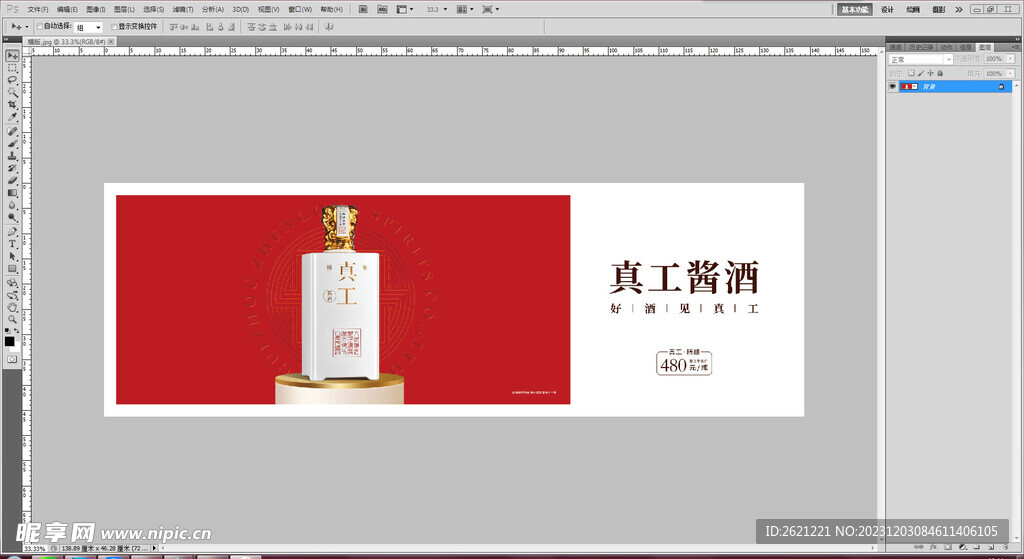Enable the 显示变换控件 checkbox
1024x559 pixels.
114,27
